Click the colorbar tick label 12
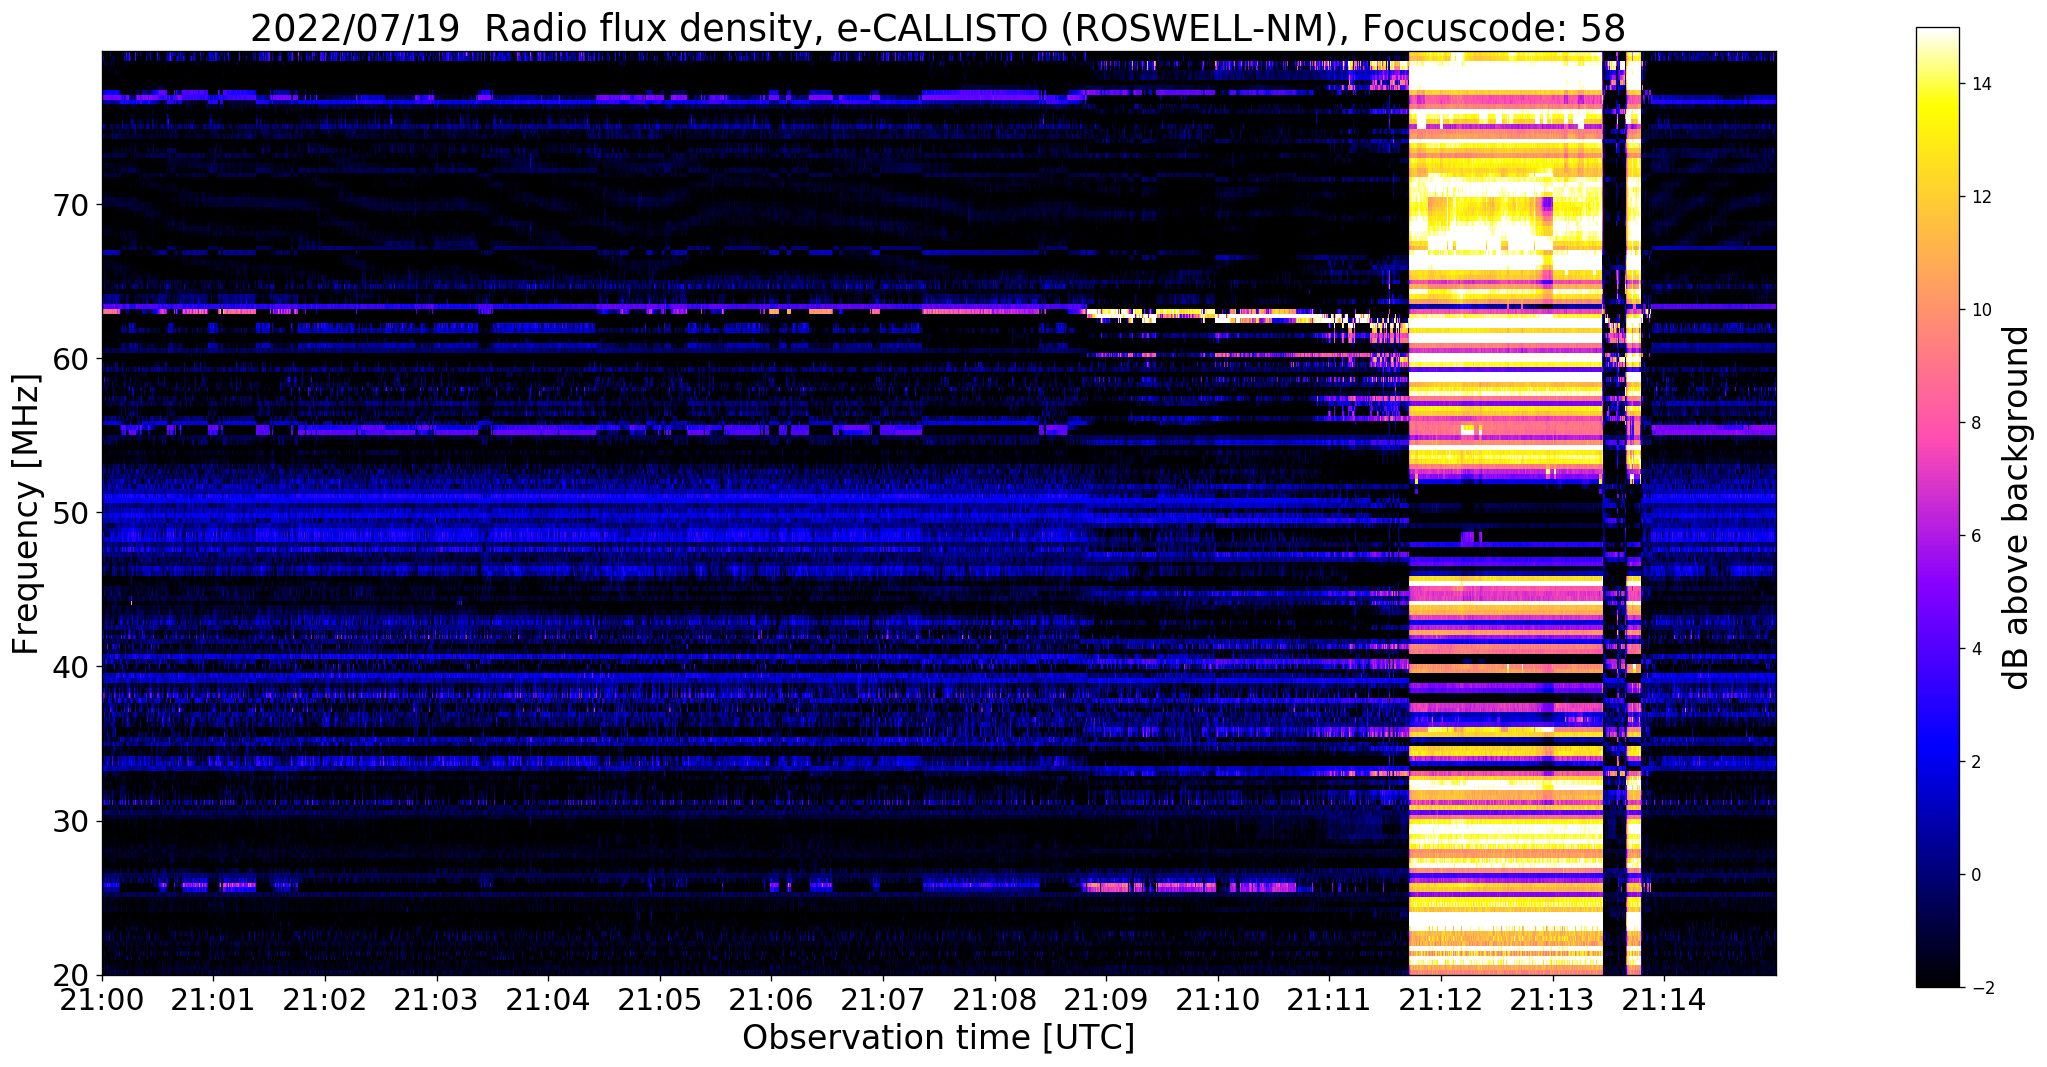This screenshot has height=1067, width=2047. [1981, 197]
